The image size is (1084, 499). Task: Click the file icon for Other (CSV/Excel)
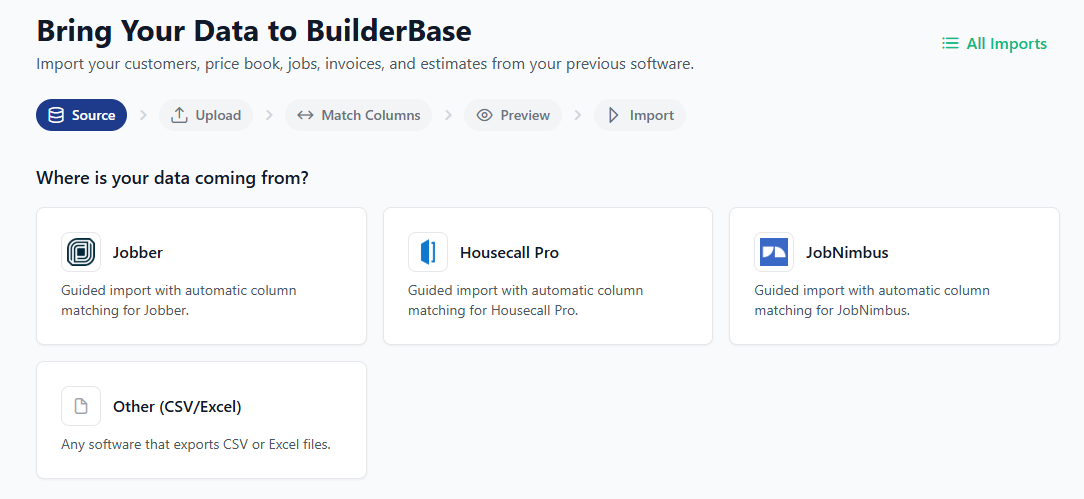coord(81,406)
